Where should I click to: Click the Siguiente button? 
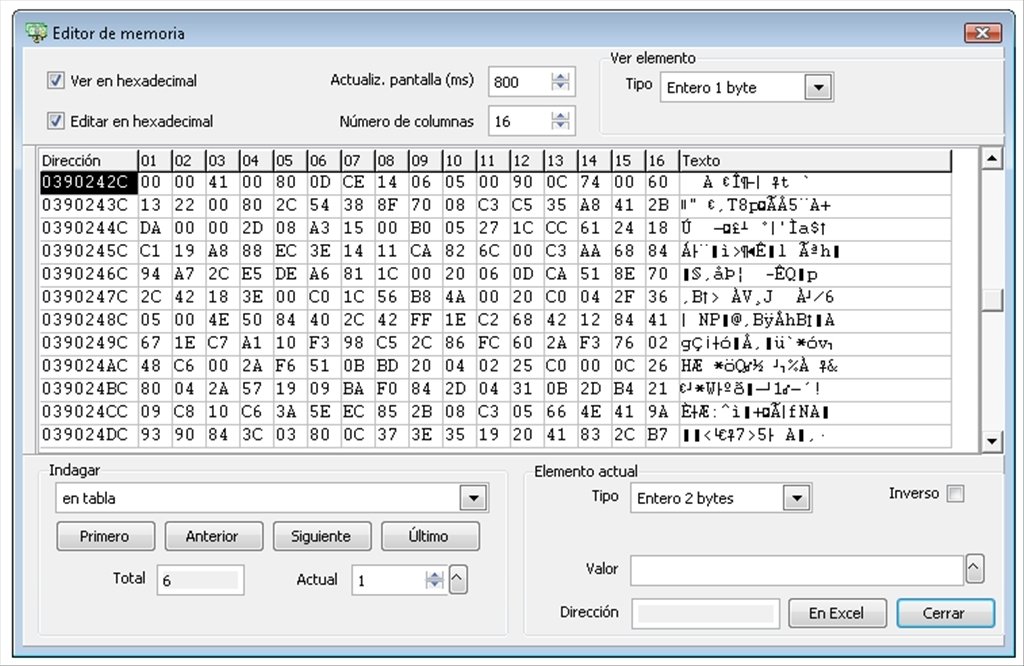pyautogui.click(x=321, y=536)
